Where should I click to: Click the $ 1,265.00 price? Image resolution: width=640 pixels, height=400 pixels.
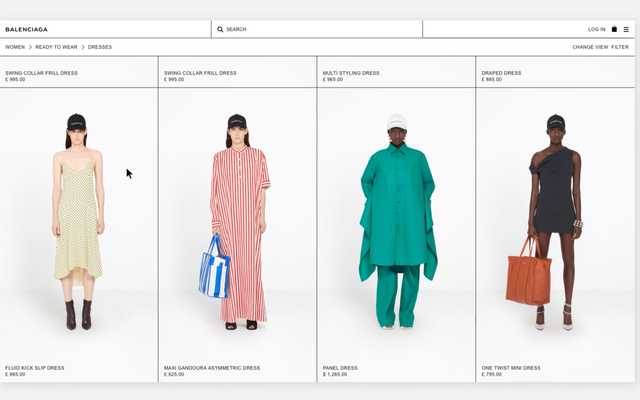pyautogui.click(x=335, y=374)
